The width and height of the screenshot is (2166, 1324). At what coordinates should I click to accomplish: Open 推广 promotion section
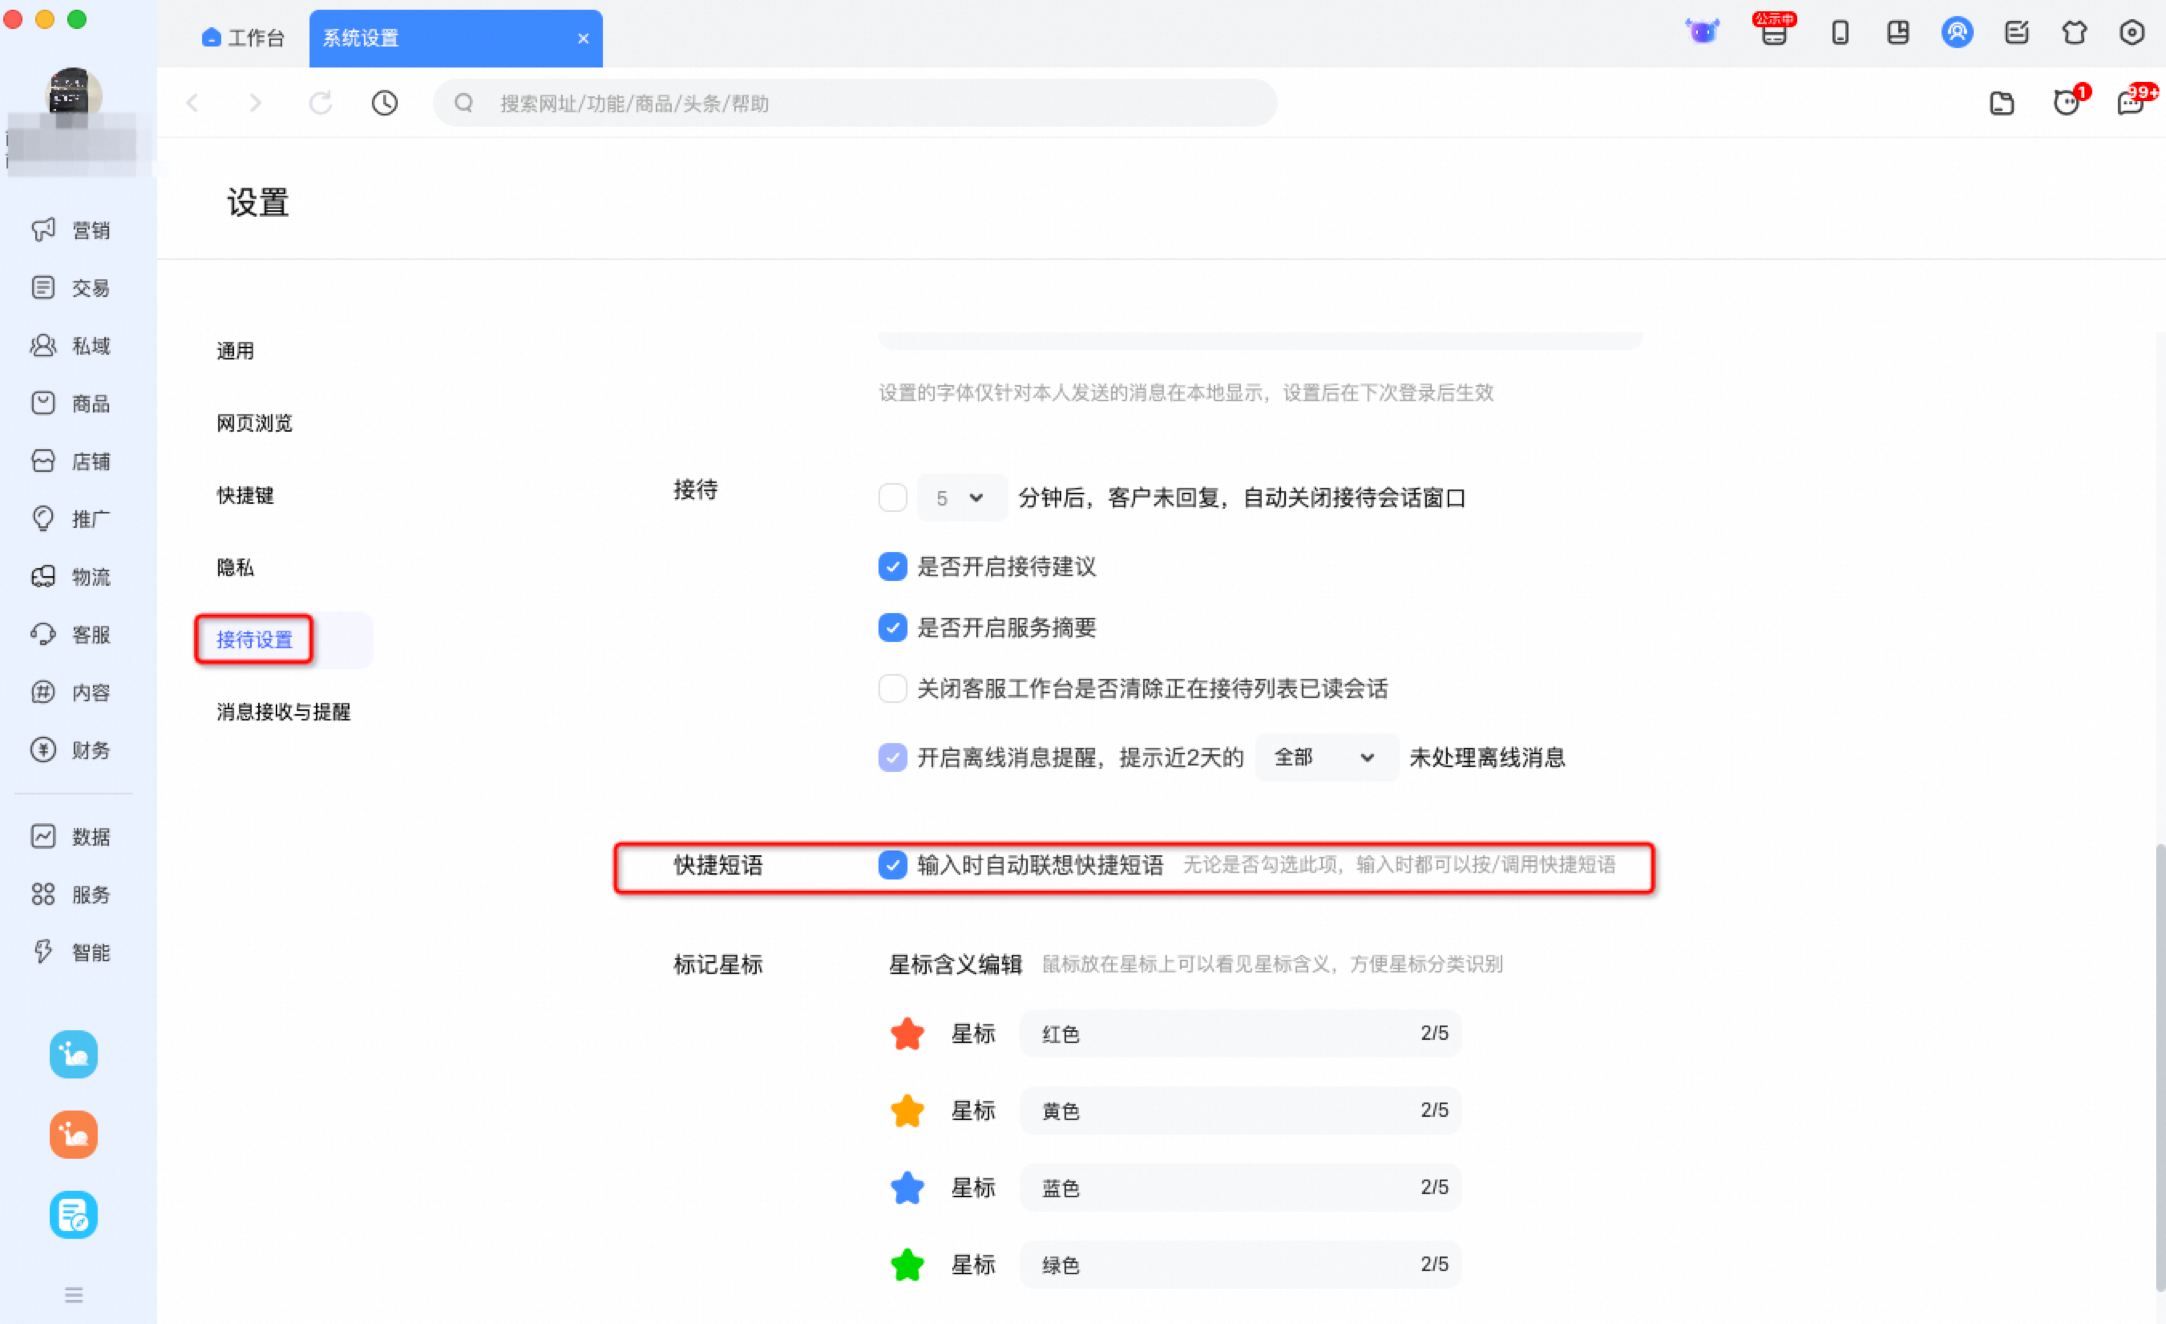(71, 519)
